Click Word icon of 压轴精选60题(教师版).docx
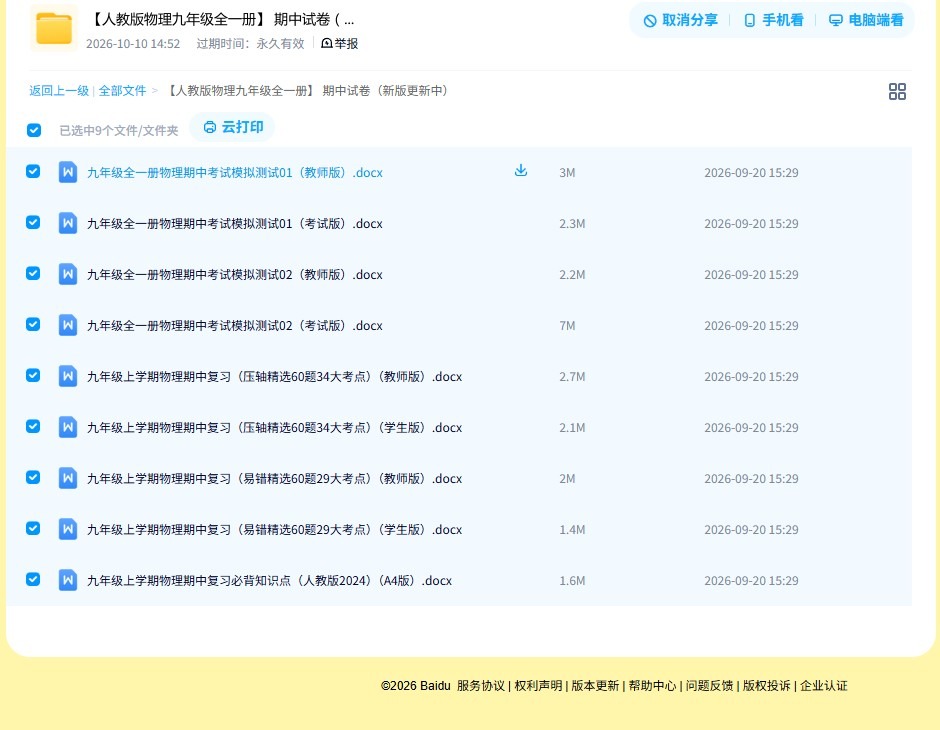The height and width of the screenshot is (730, 940). [68, 376]
